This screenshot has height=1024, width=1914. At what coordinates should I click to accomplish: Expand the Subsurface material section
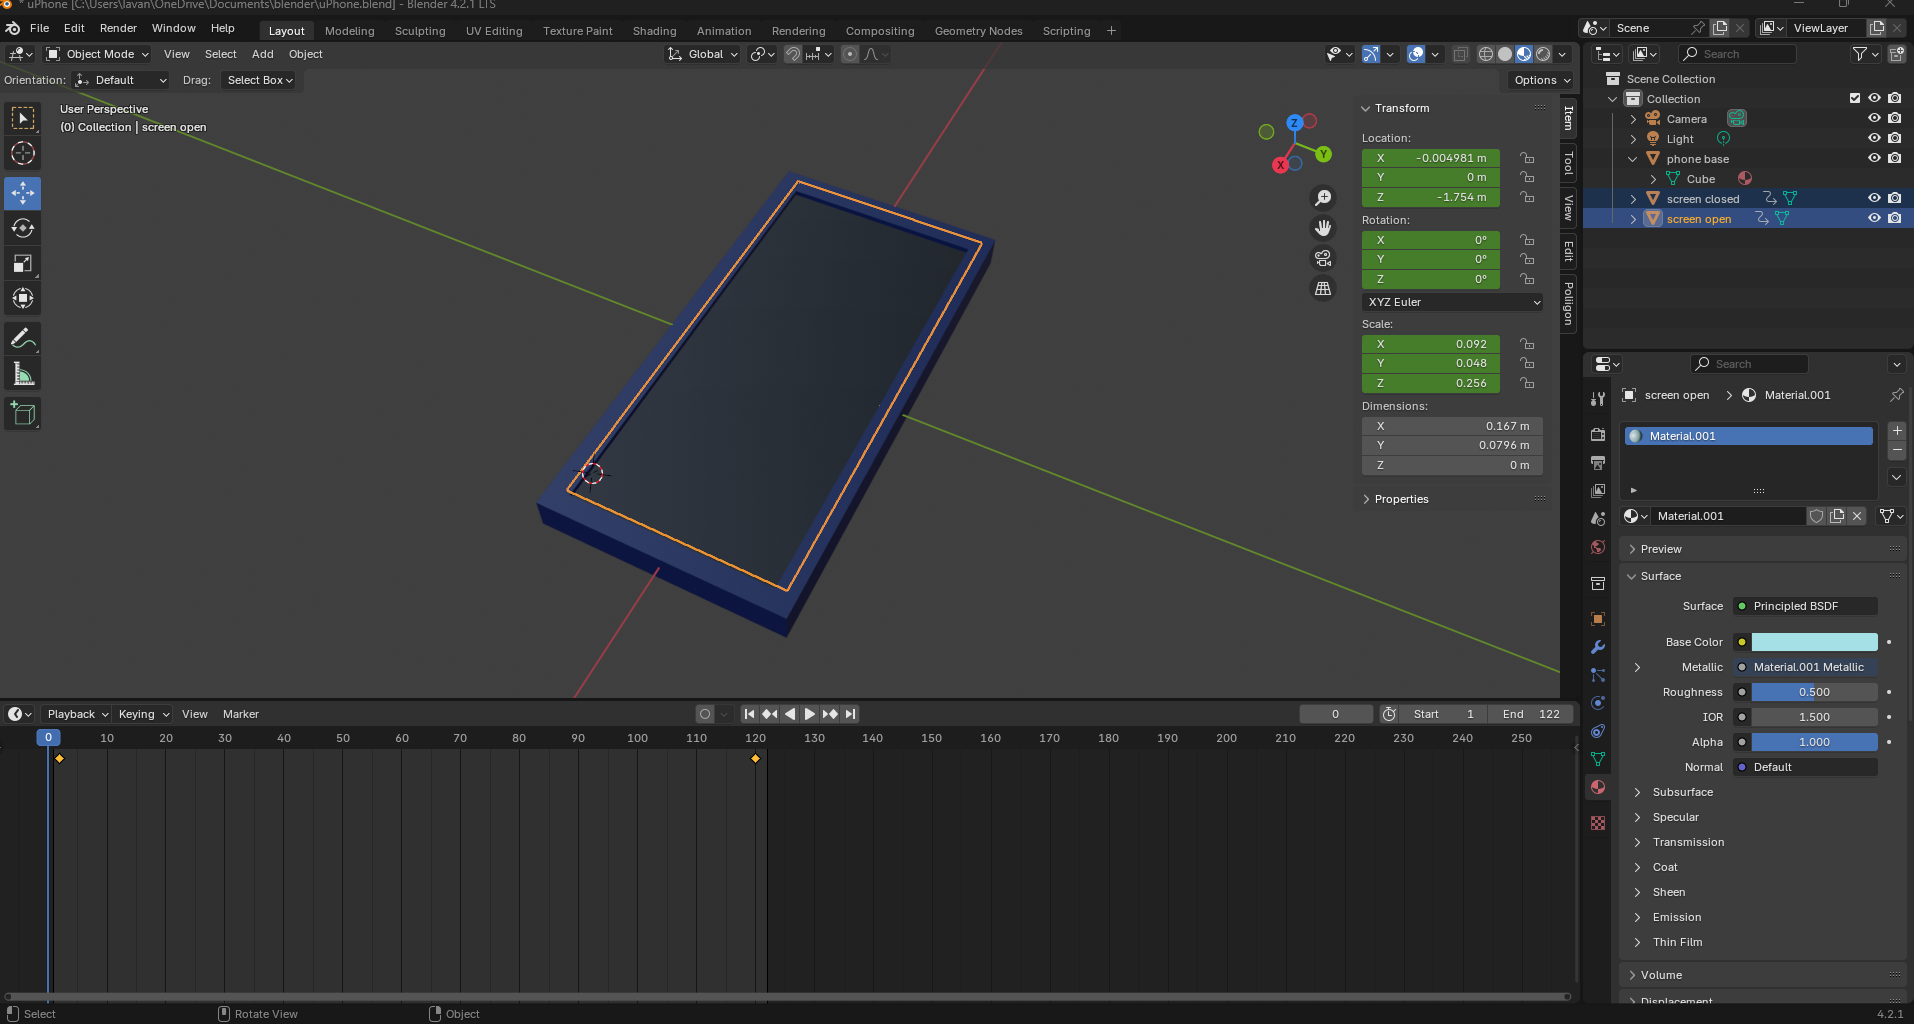click(x=1682, y=792)
